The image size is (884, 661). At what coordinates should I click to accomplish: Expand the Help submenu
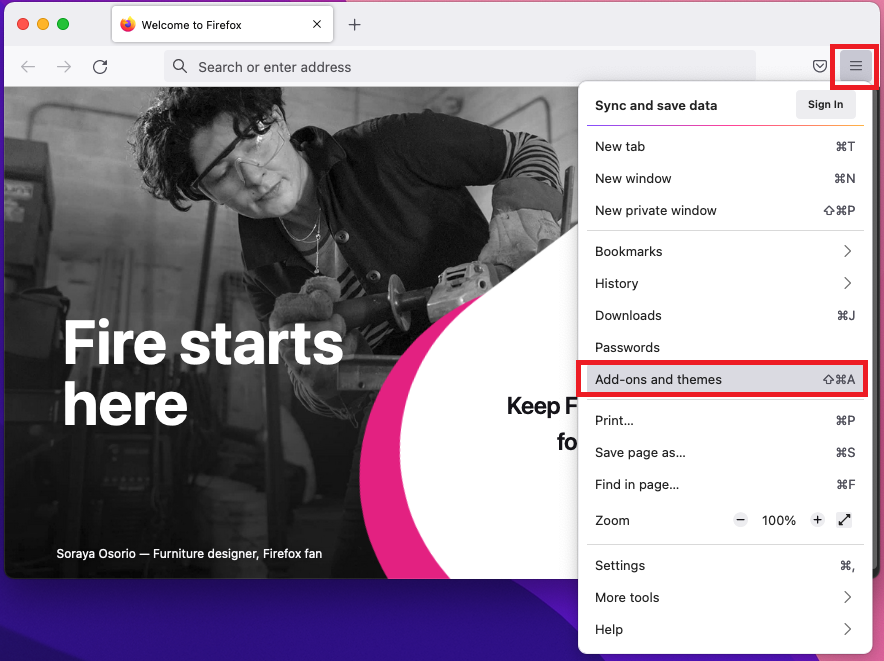pos(725,629)
